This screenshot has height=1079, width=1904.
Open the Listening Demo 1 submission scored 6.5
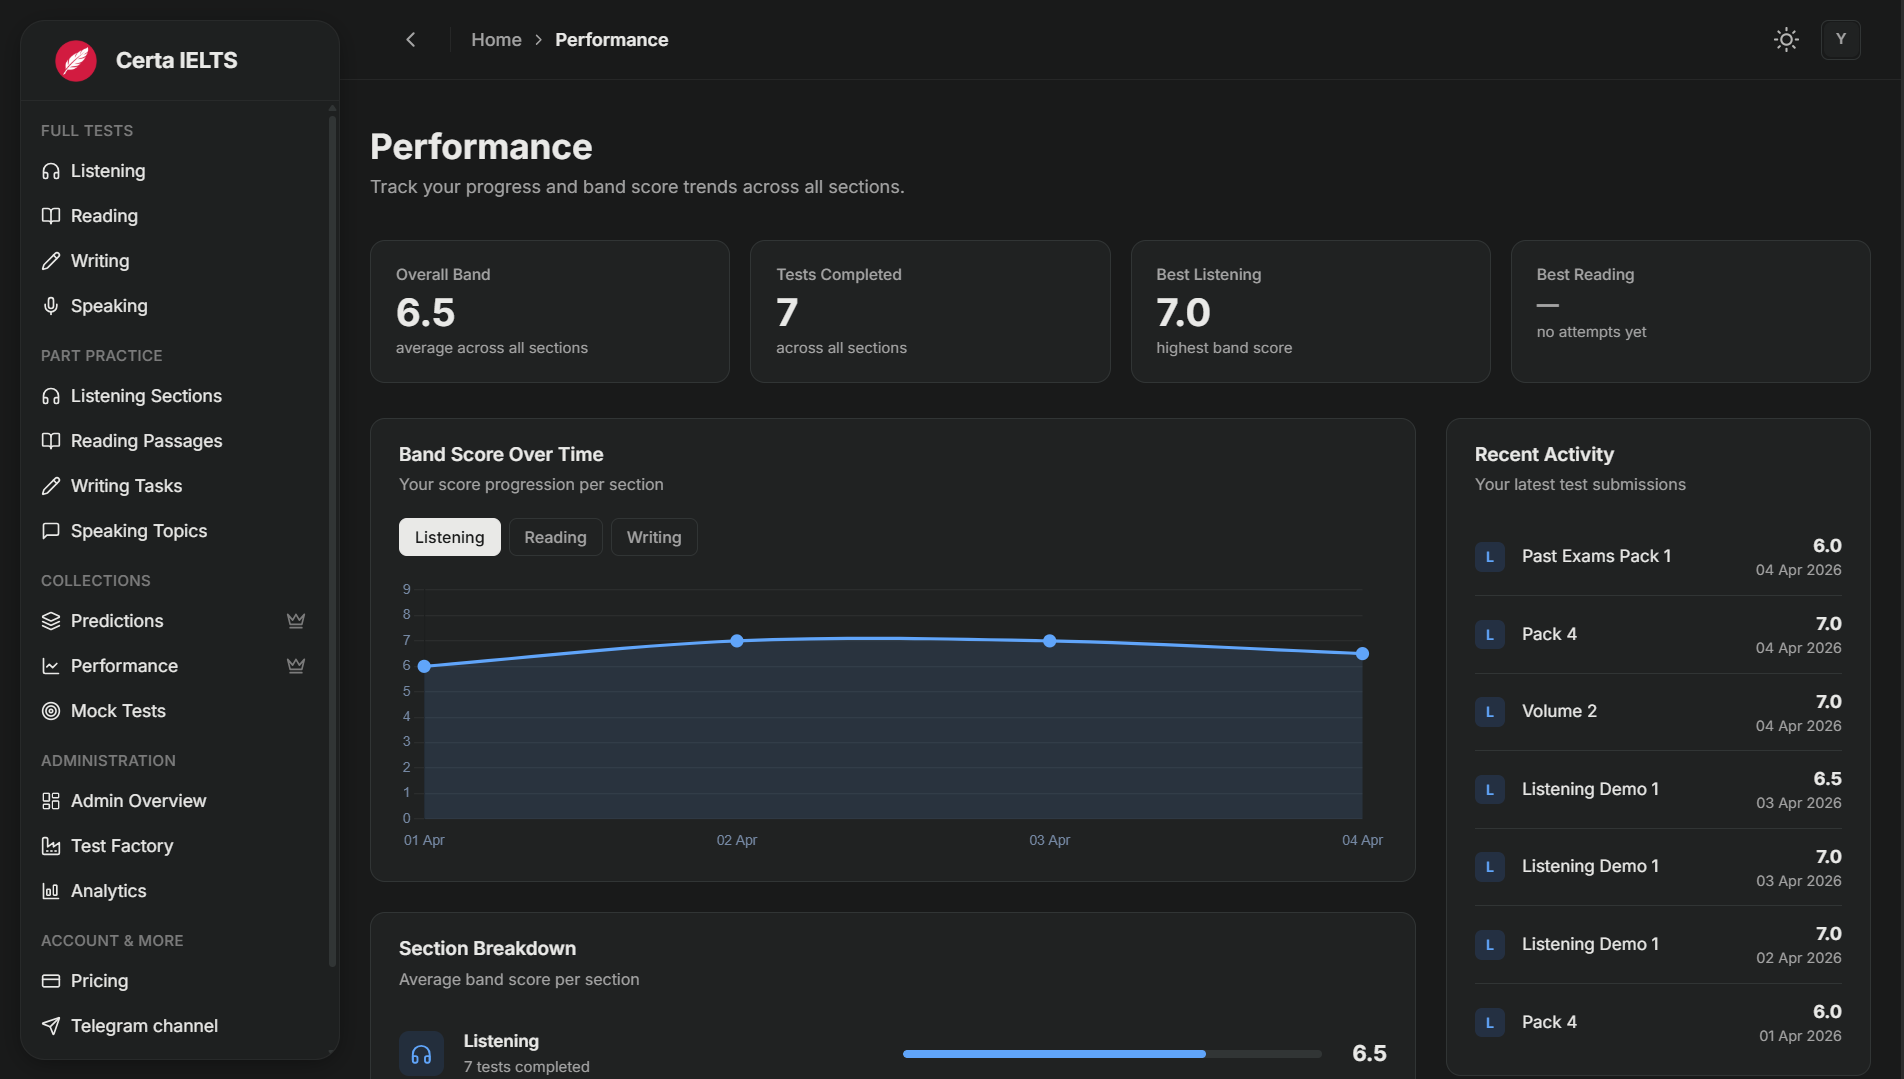pos(1658,790)
